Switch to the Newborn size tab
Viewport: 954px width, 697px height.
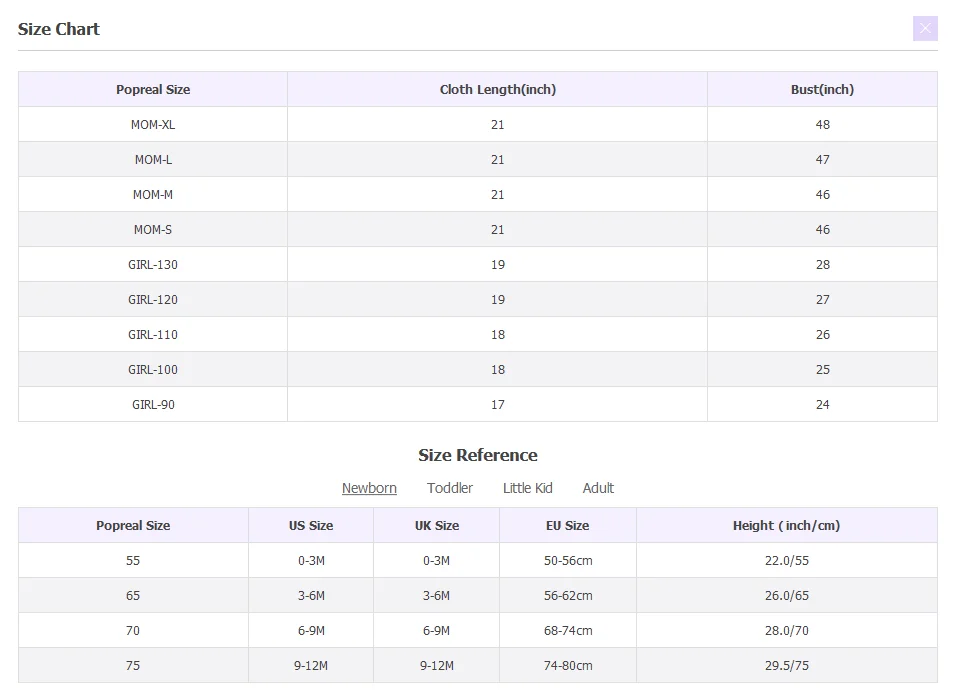[x=369, y=488]
